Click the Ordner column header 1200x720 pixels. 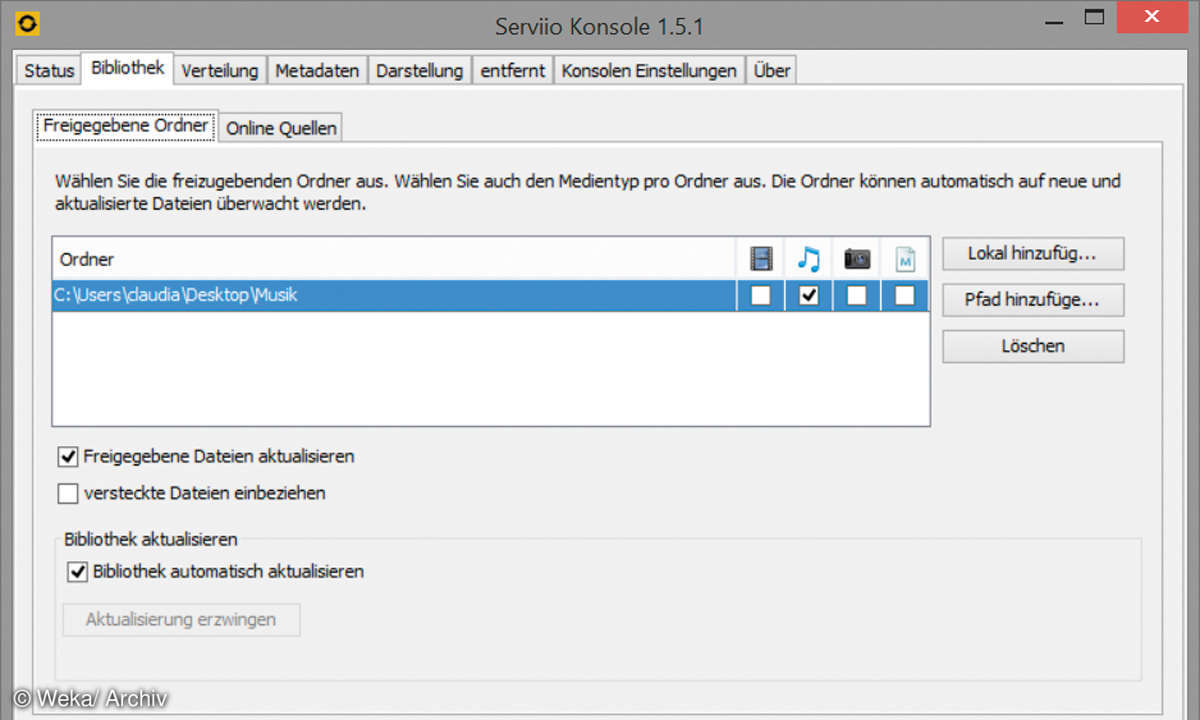394,260
